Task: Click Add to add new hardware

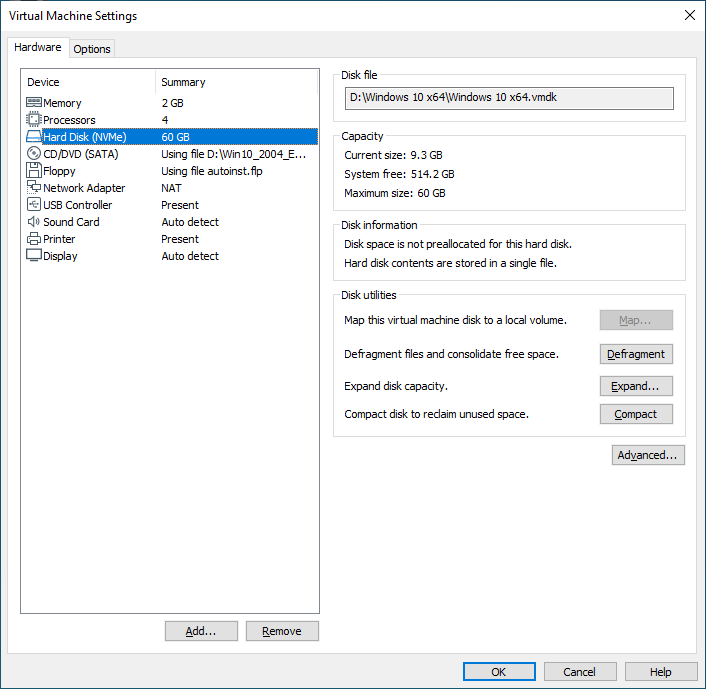Action: click(x=201, y=631)
